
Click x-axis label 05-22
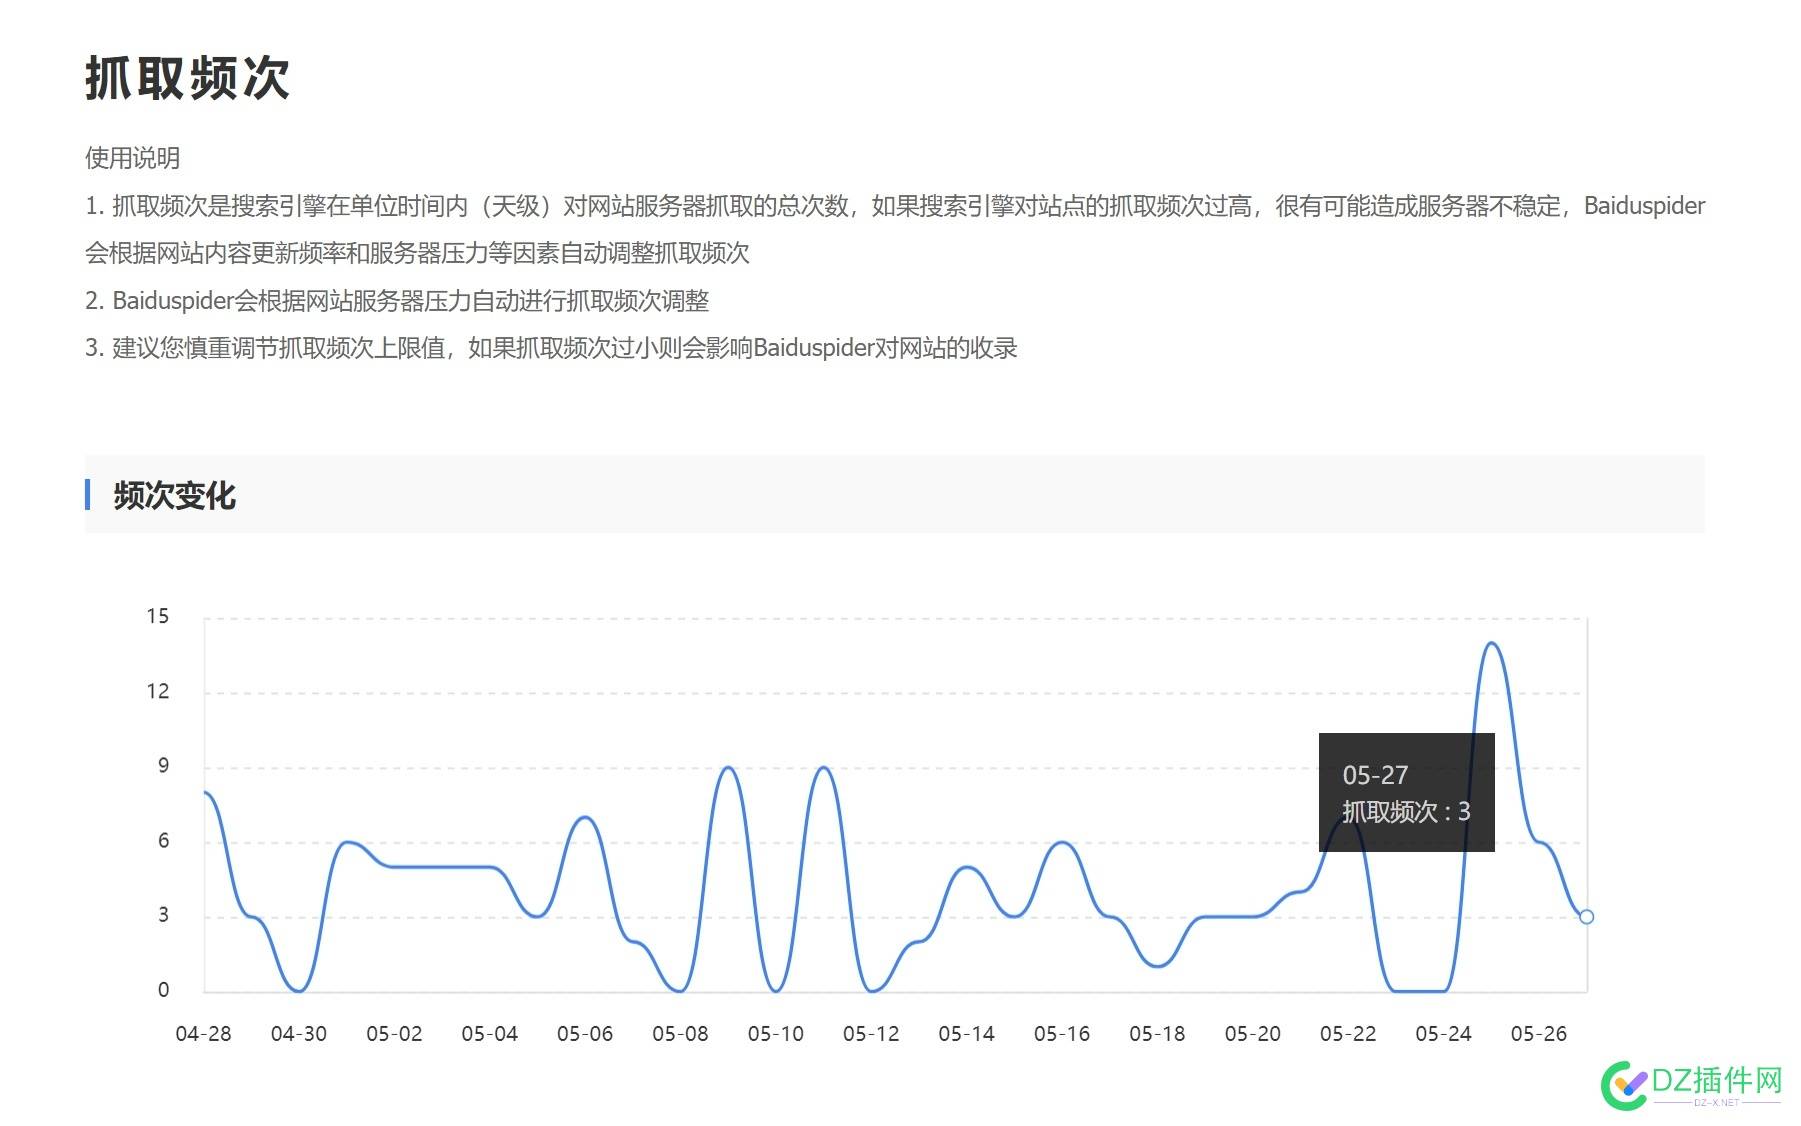tap(1348, 1034)
